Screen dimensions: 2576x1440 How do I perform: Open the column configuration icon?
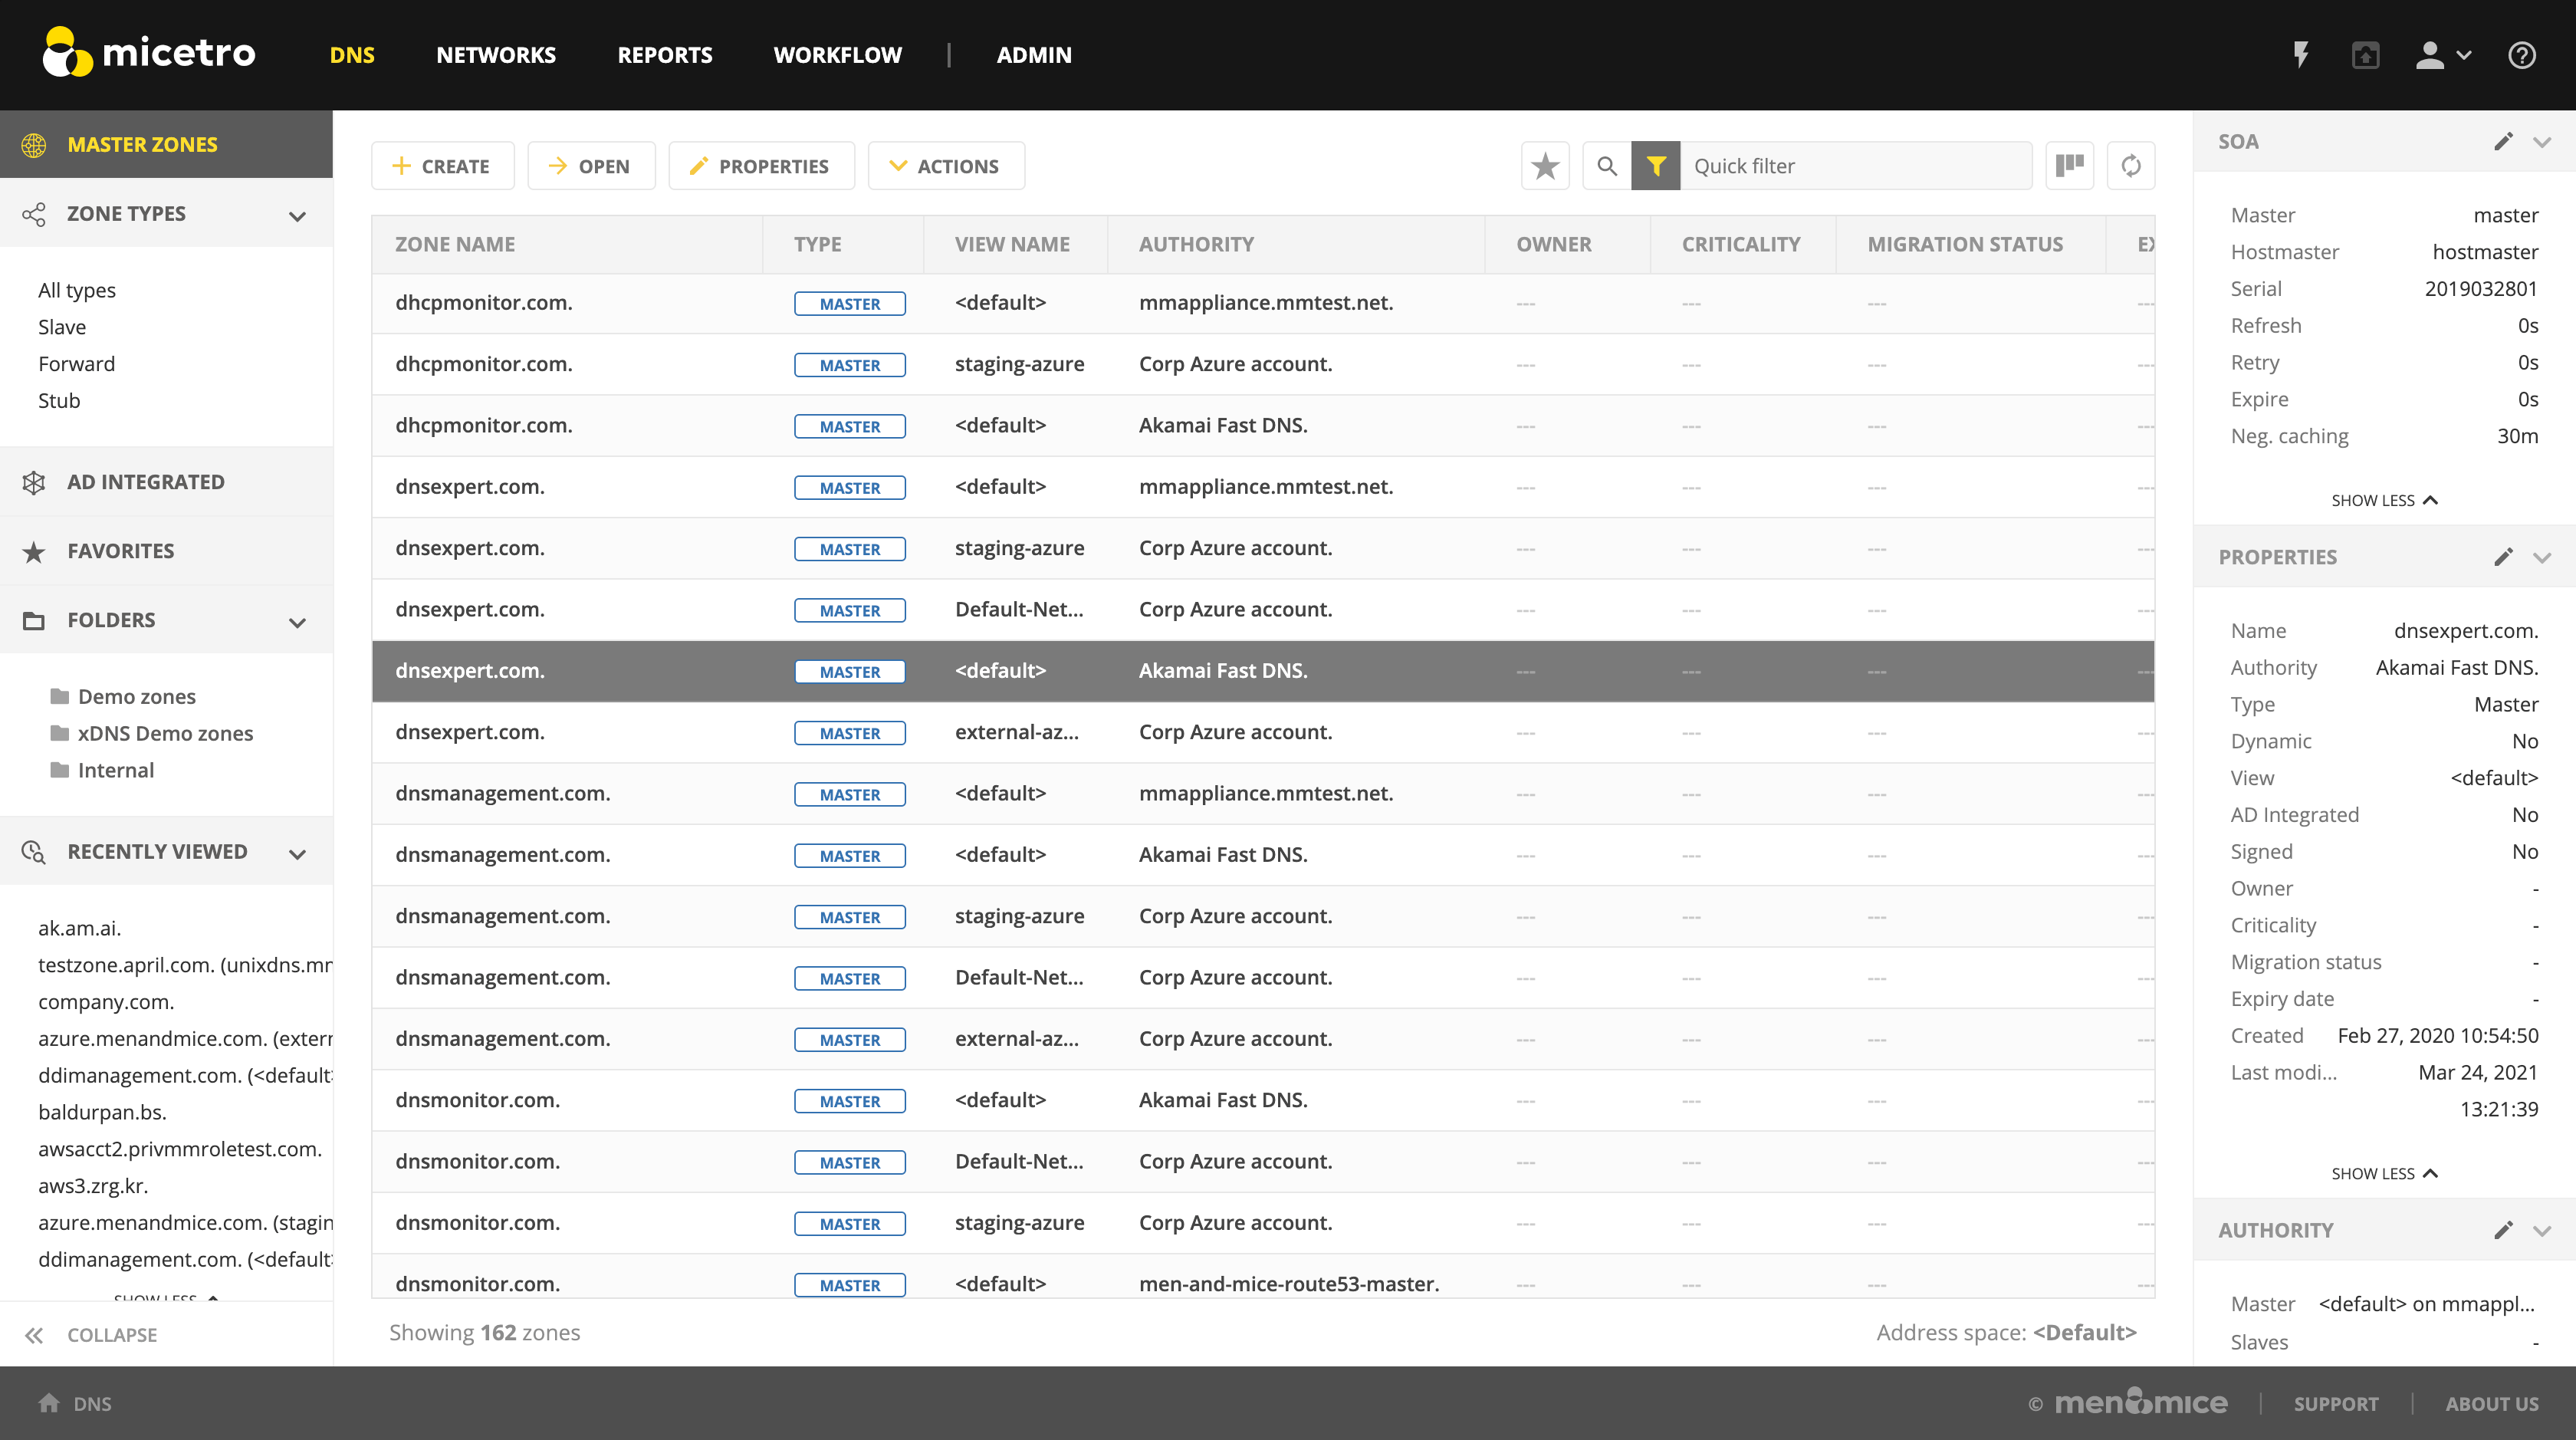point(2069,166)
